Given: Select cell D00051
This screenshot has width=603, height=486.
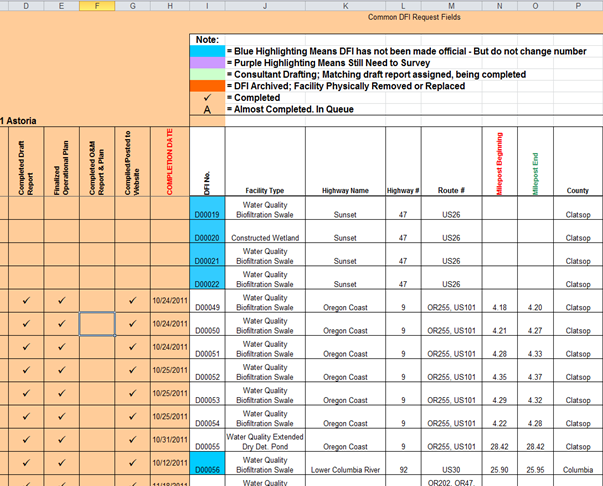Looking at the screenshot, I should pyautogui.click(x=207, y=347).
